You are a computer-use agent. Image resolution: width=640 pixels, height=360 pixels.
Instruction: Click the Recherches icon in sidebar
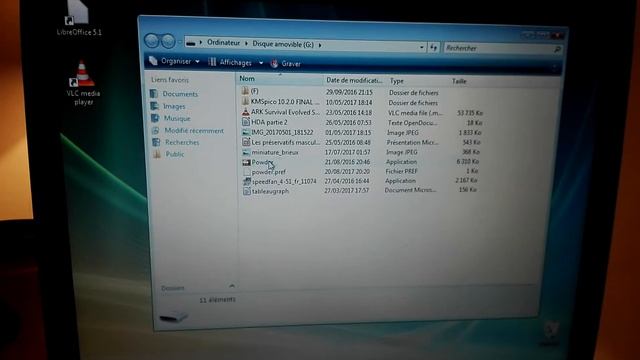click(x=156, y=142)
